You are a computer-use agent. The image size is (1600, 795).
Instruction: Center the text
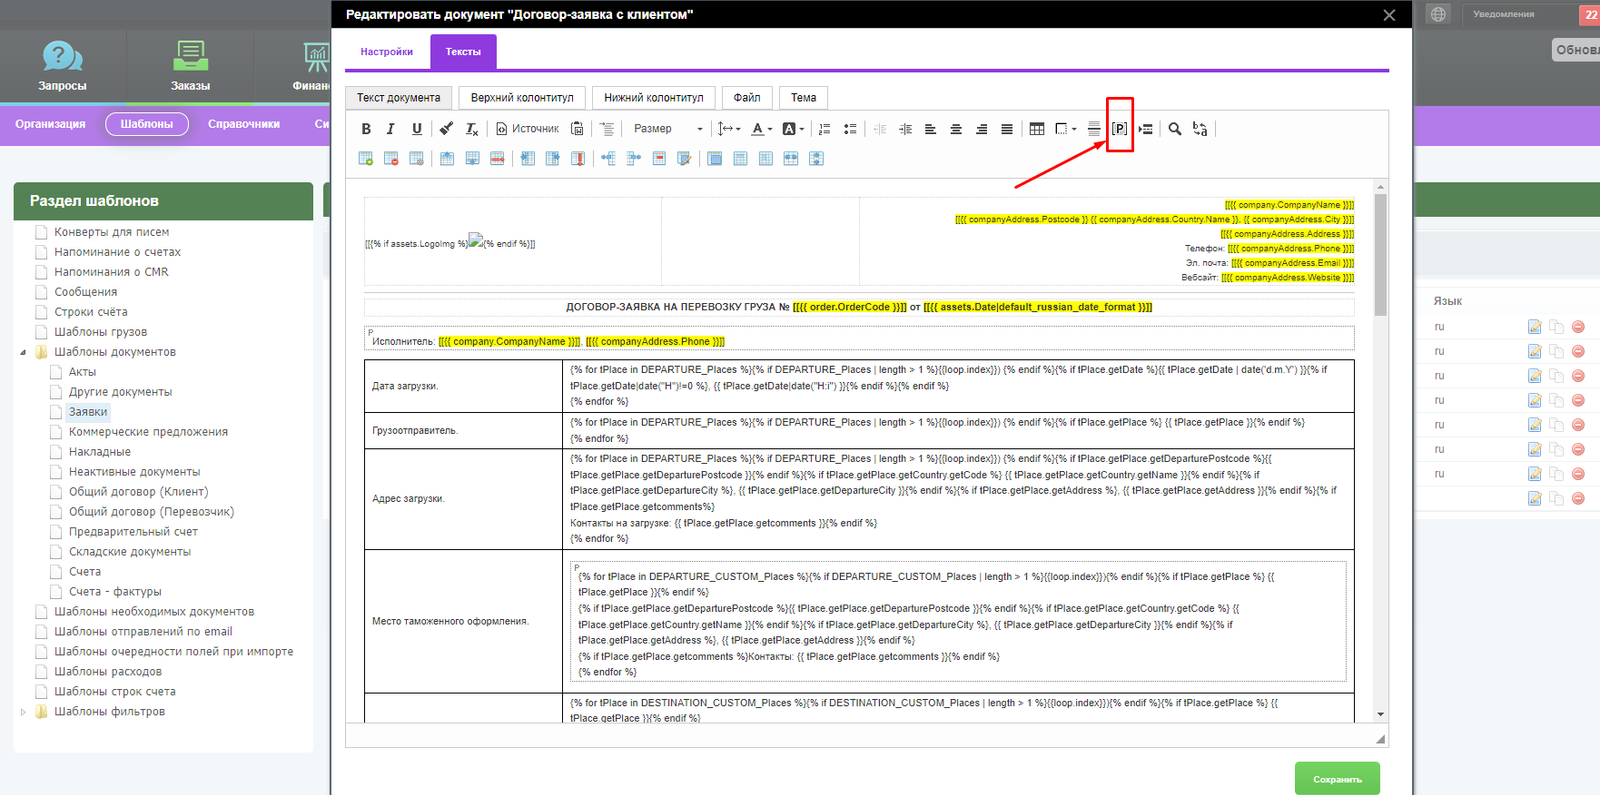[956, 129]
